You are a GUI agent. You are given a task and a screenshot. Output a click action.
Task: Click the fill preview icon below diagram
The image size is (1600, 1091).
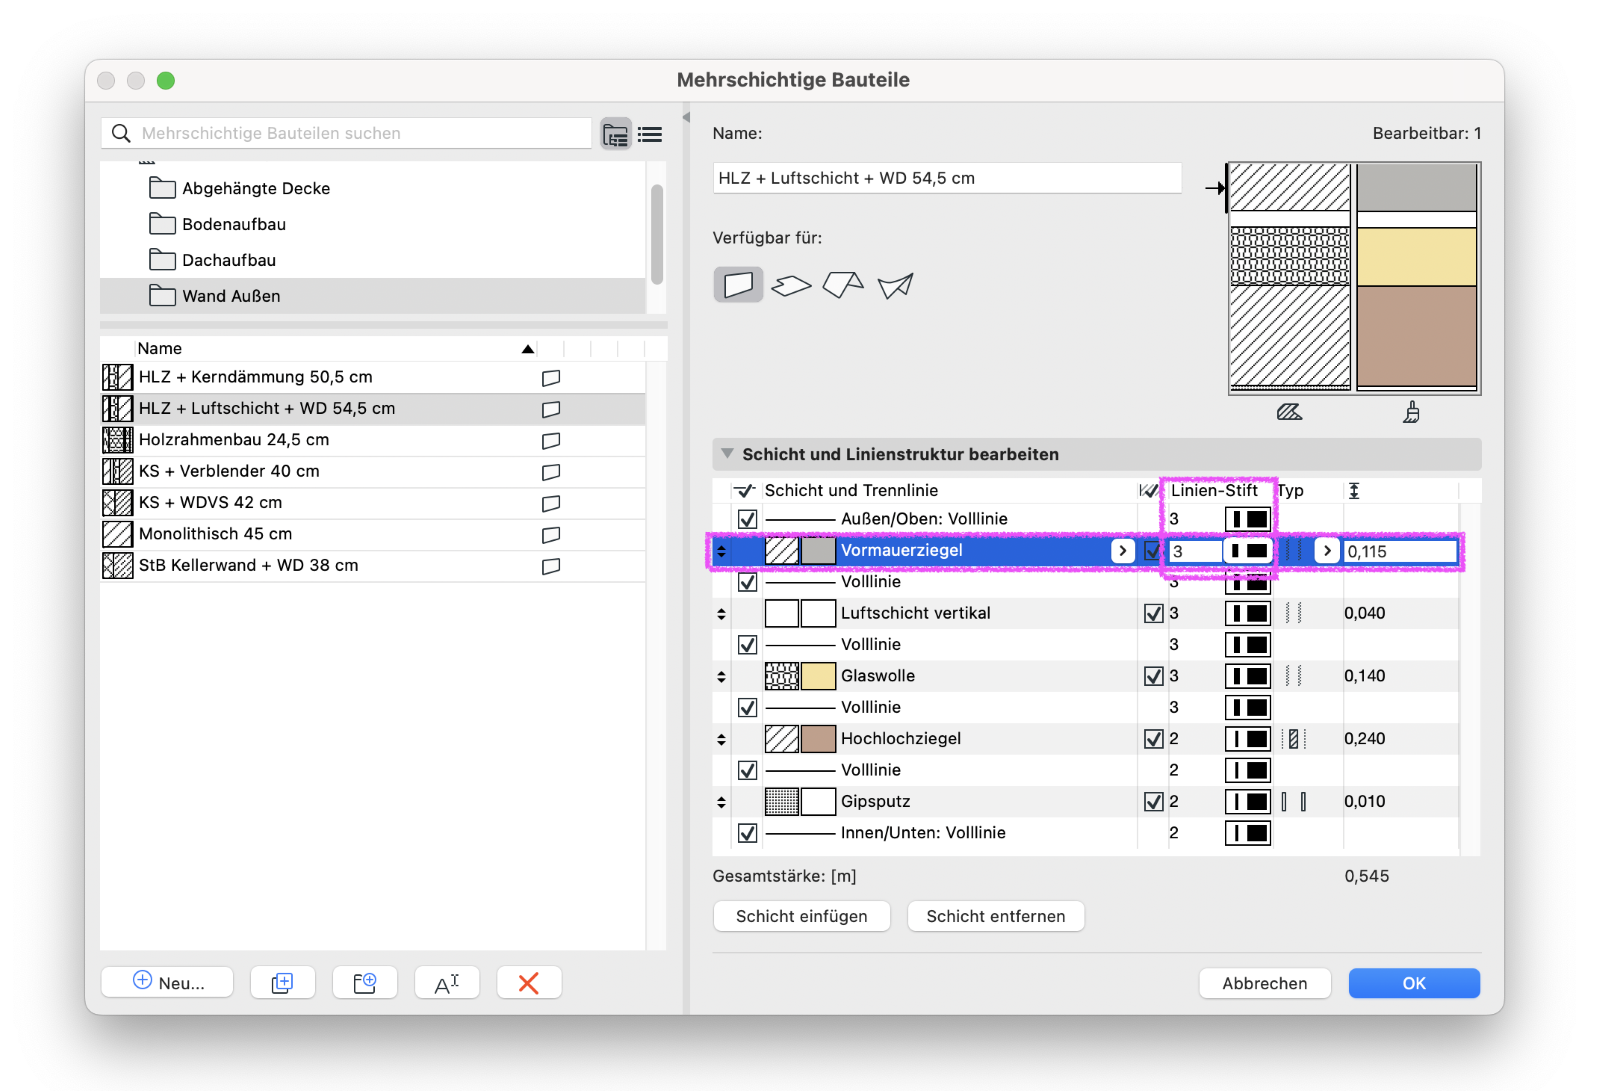point(1289,412)
